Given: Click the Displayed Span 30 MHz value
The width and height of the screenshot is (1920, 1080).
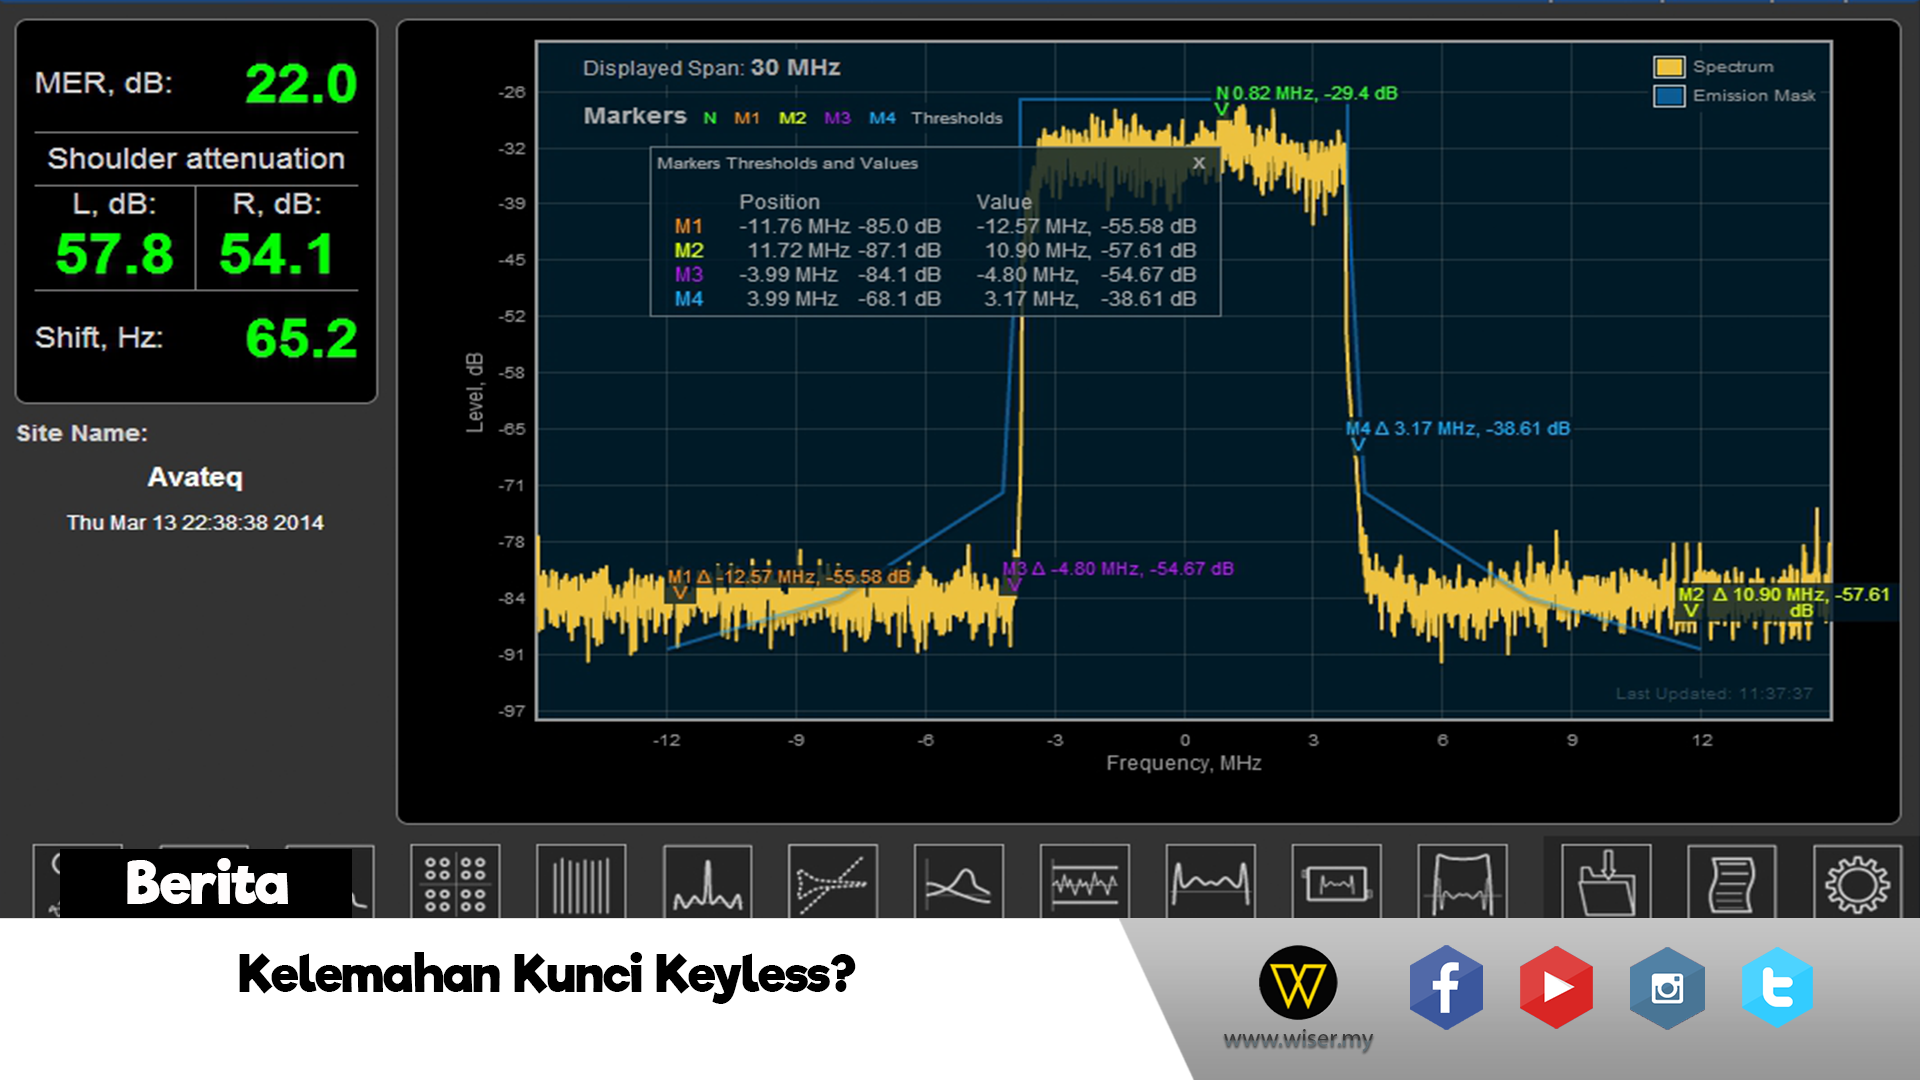Looking at the screenshot, I should [x=795, y=68].
